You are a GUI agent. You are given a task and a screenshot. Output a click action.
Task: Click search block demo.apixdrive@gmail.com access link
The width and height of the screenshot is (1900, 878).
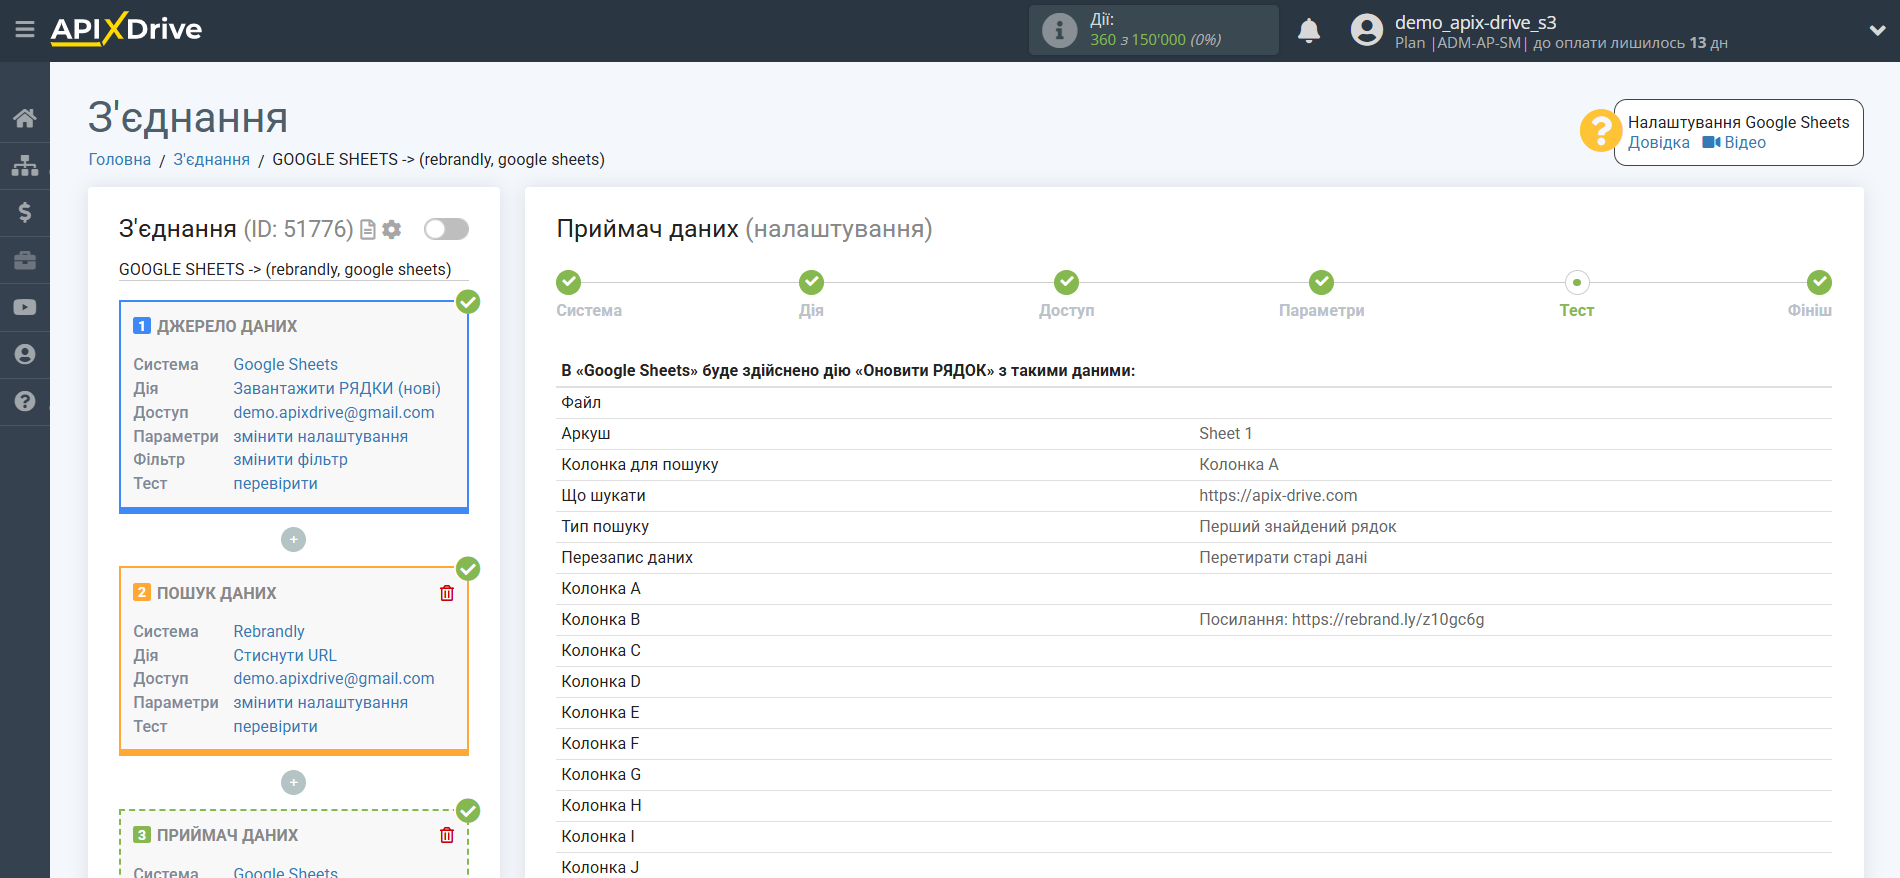coord(334,679)
